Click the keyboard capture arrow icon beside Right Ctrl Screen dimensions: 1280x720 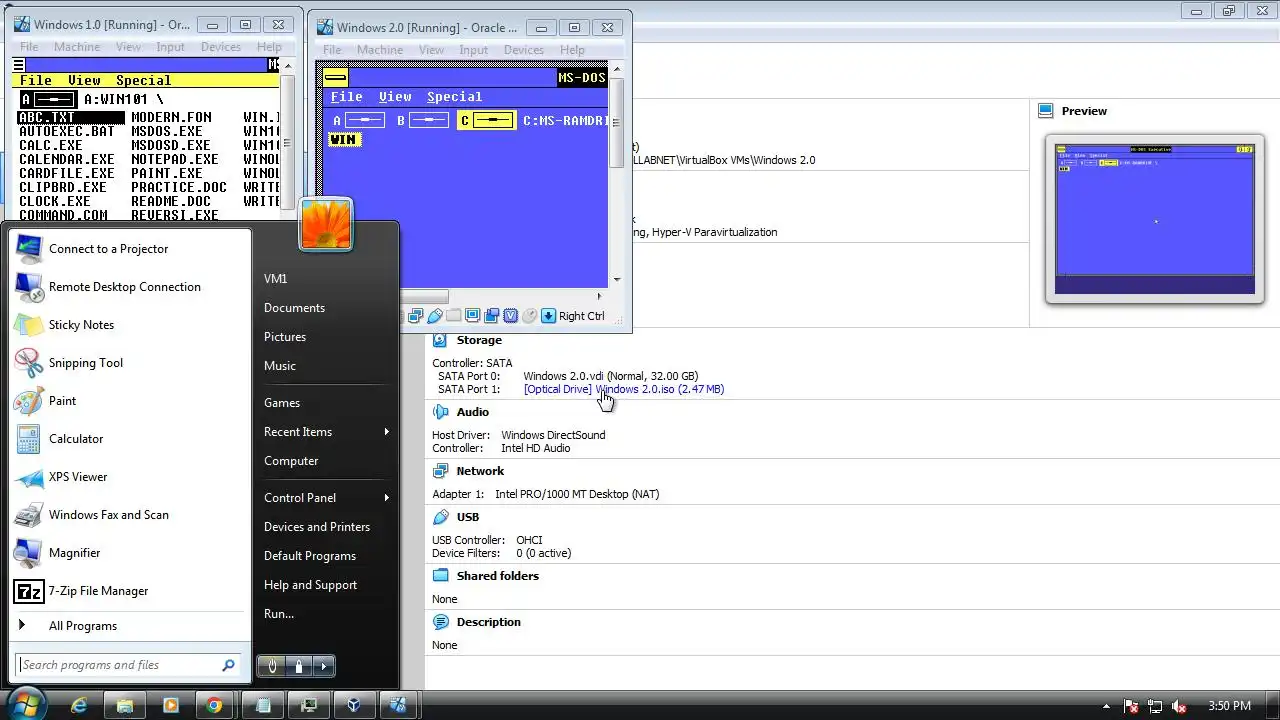(548, 316)
